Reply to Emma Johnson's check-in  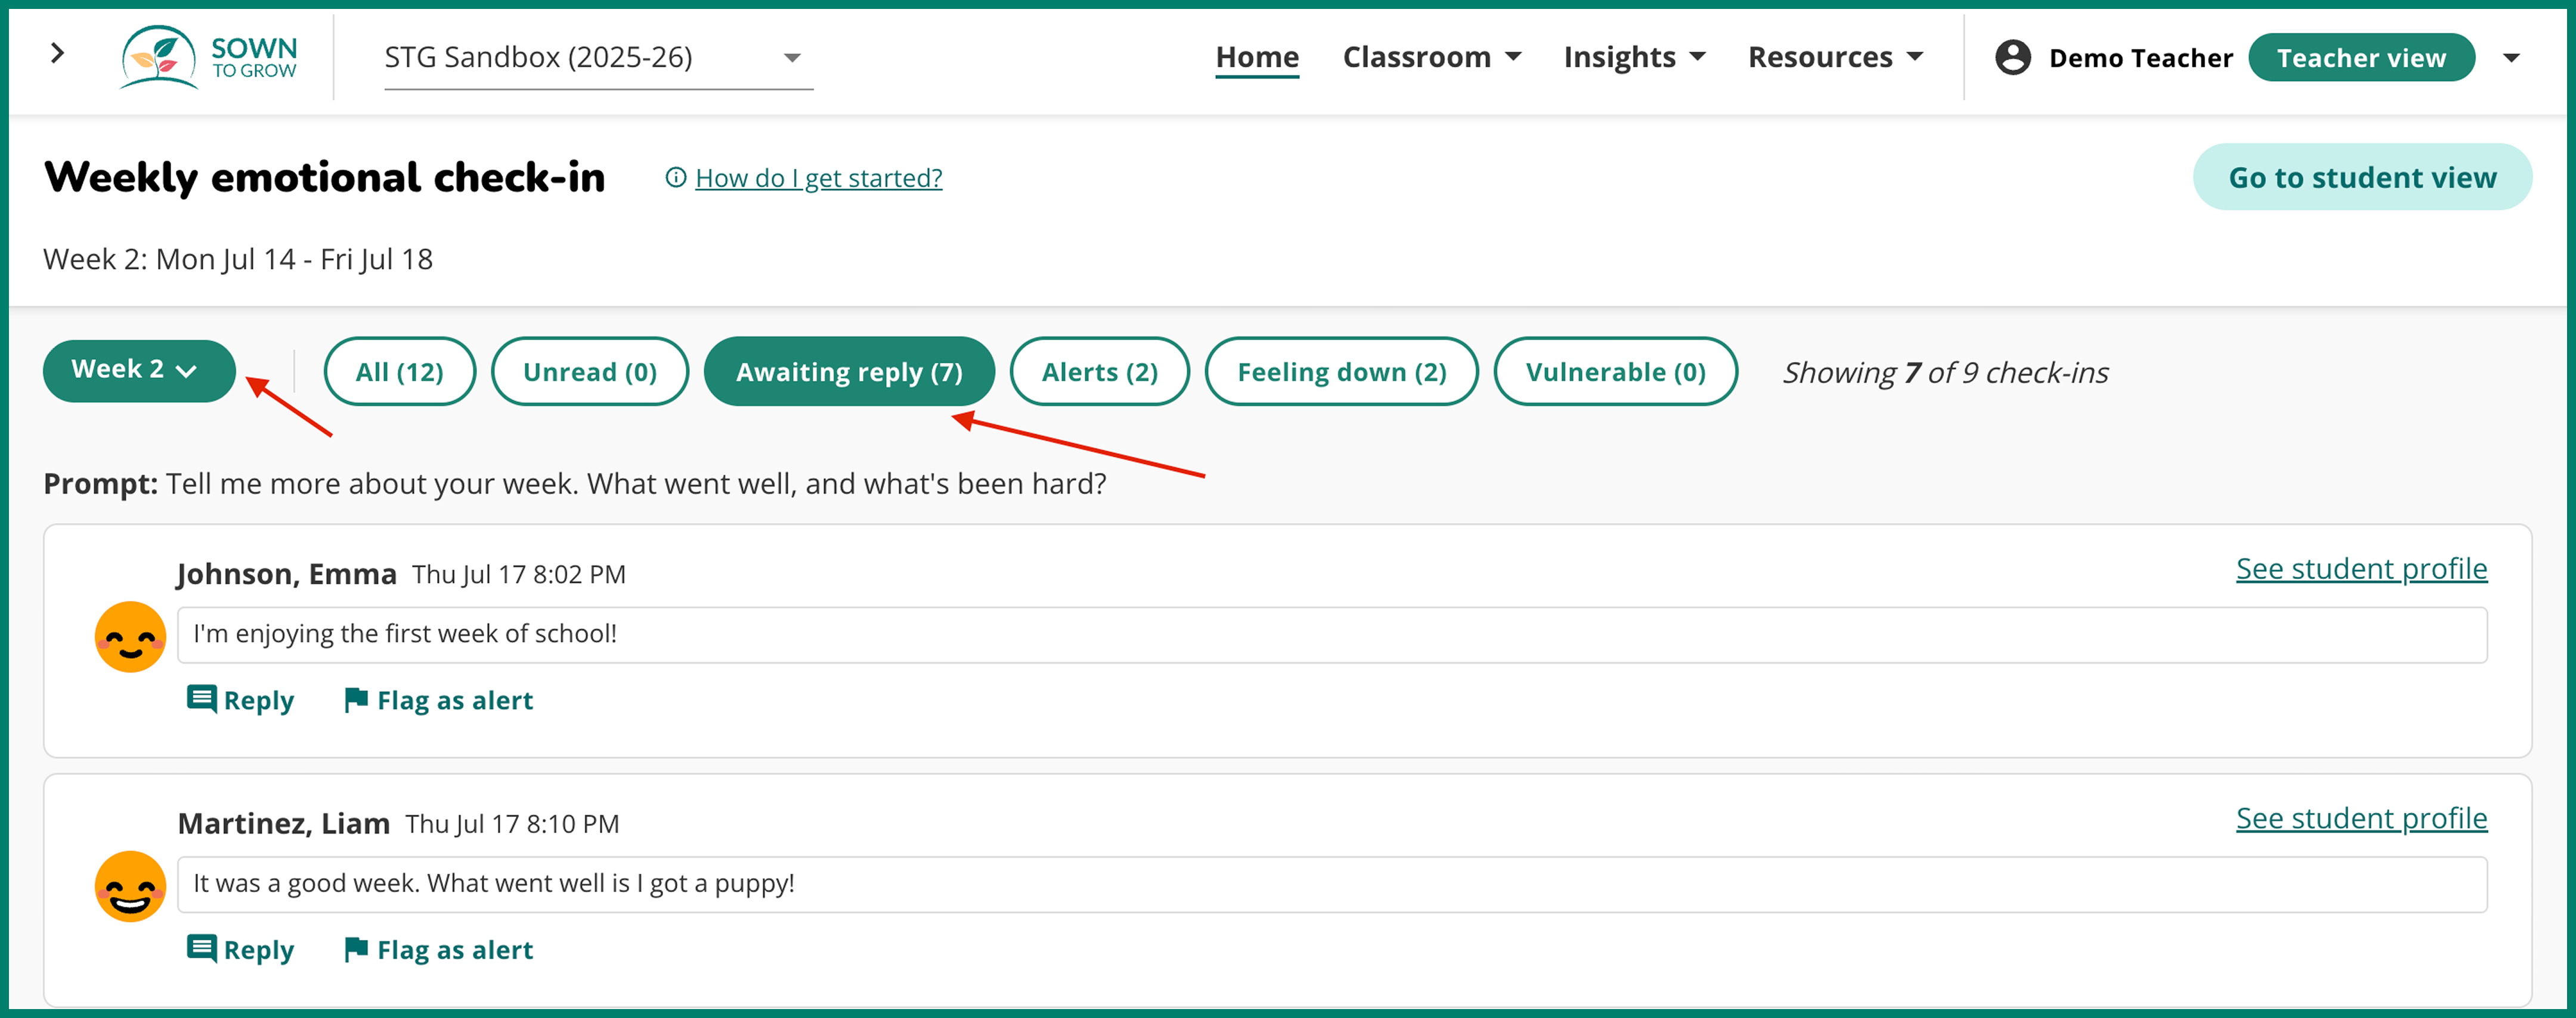(241, 700)
